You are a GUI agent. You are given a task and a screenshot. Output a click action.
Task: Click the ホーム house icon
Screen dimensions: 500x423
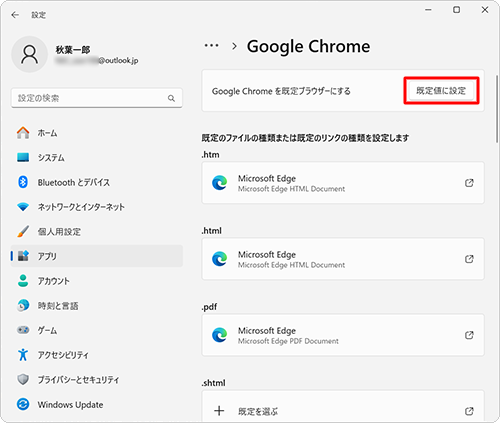23,133
